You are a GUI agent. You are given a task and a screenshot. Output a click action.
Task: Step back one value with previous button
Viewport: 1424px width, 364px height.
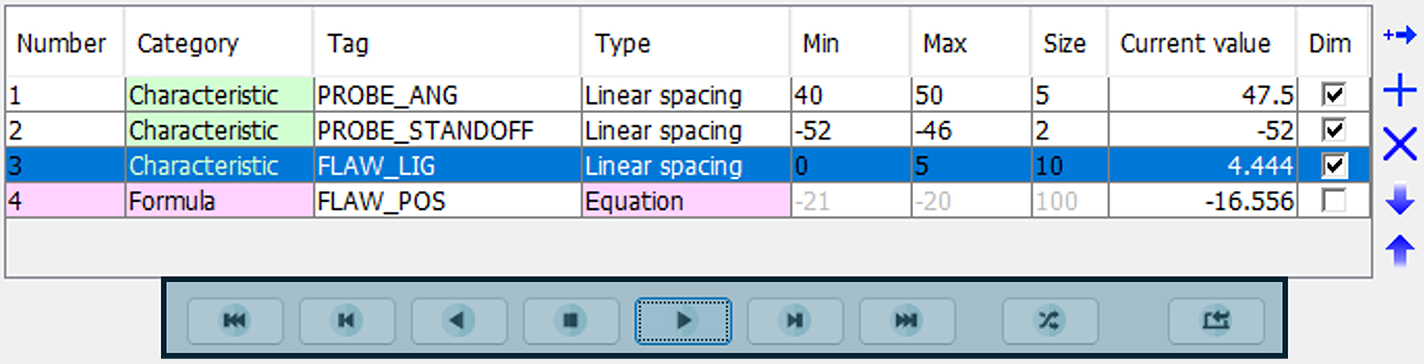click(347, 320)
